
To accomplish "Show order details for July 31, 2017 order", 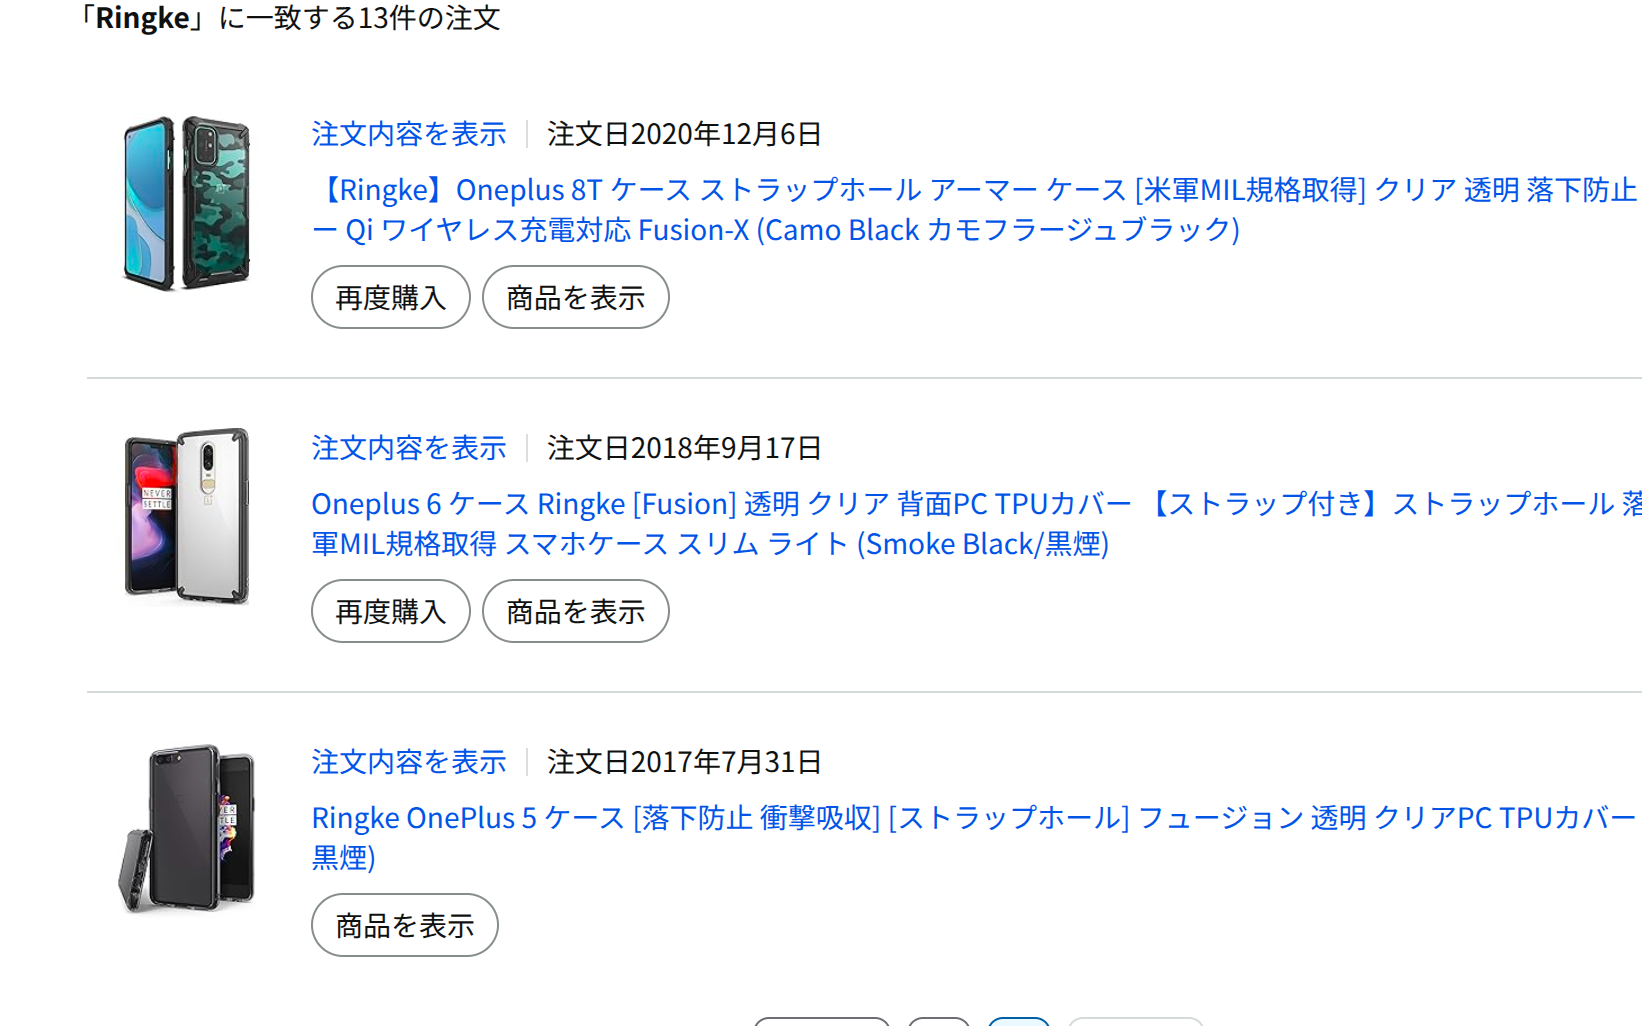I will pos(408,762).
